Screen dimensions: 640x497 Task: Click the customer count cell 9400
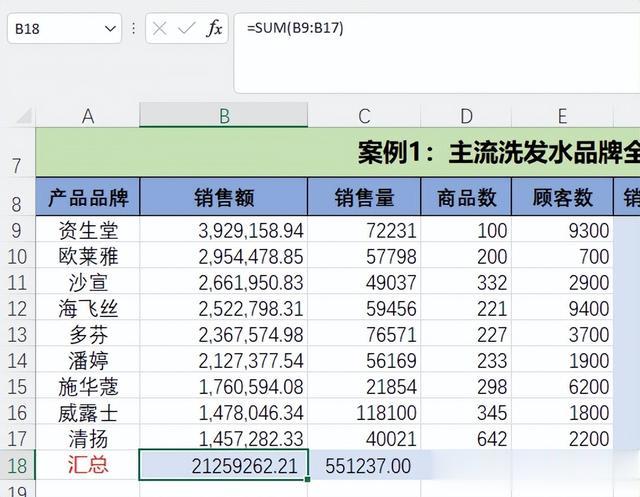click(x=562, y=307)
